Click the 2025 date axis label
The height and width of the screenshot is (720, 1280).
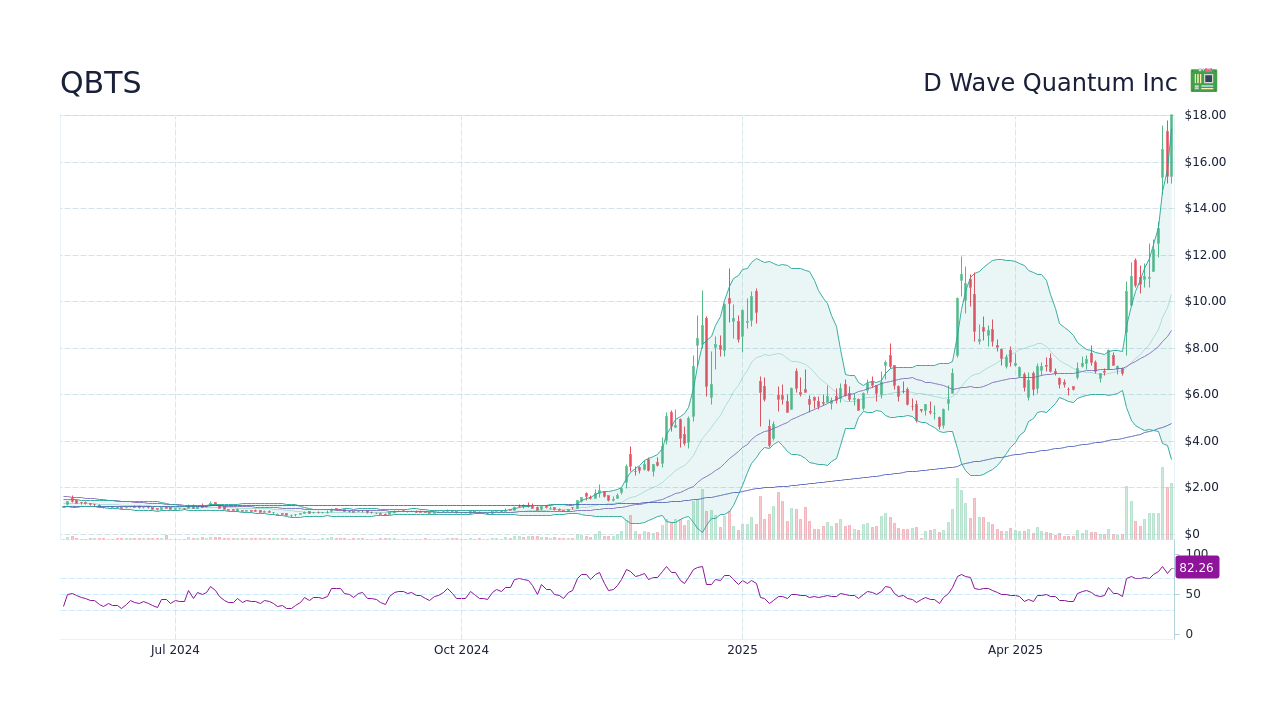(x=742, y=650)
